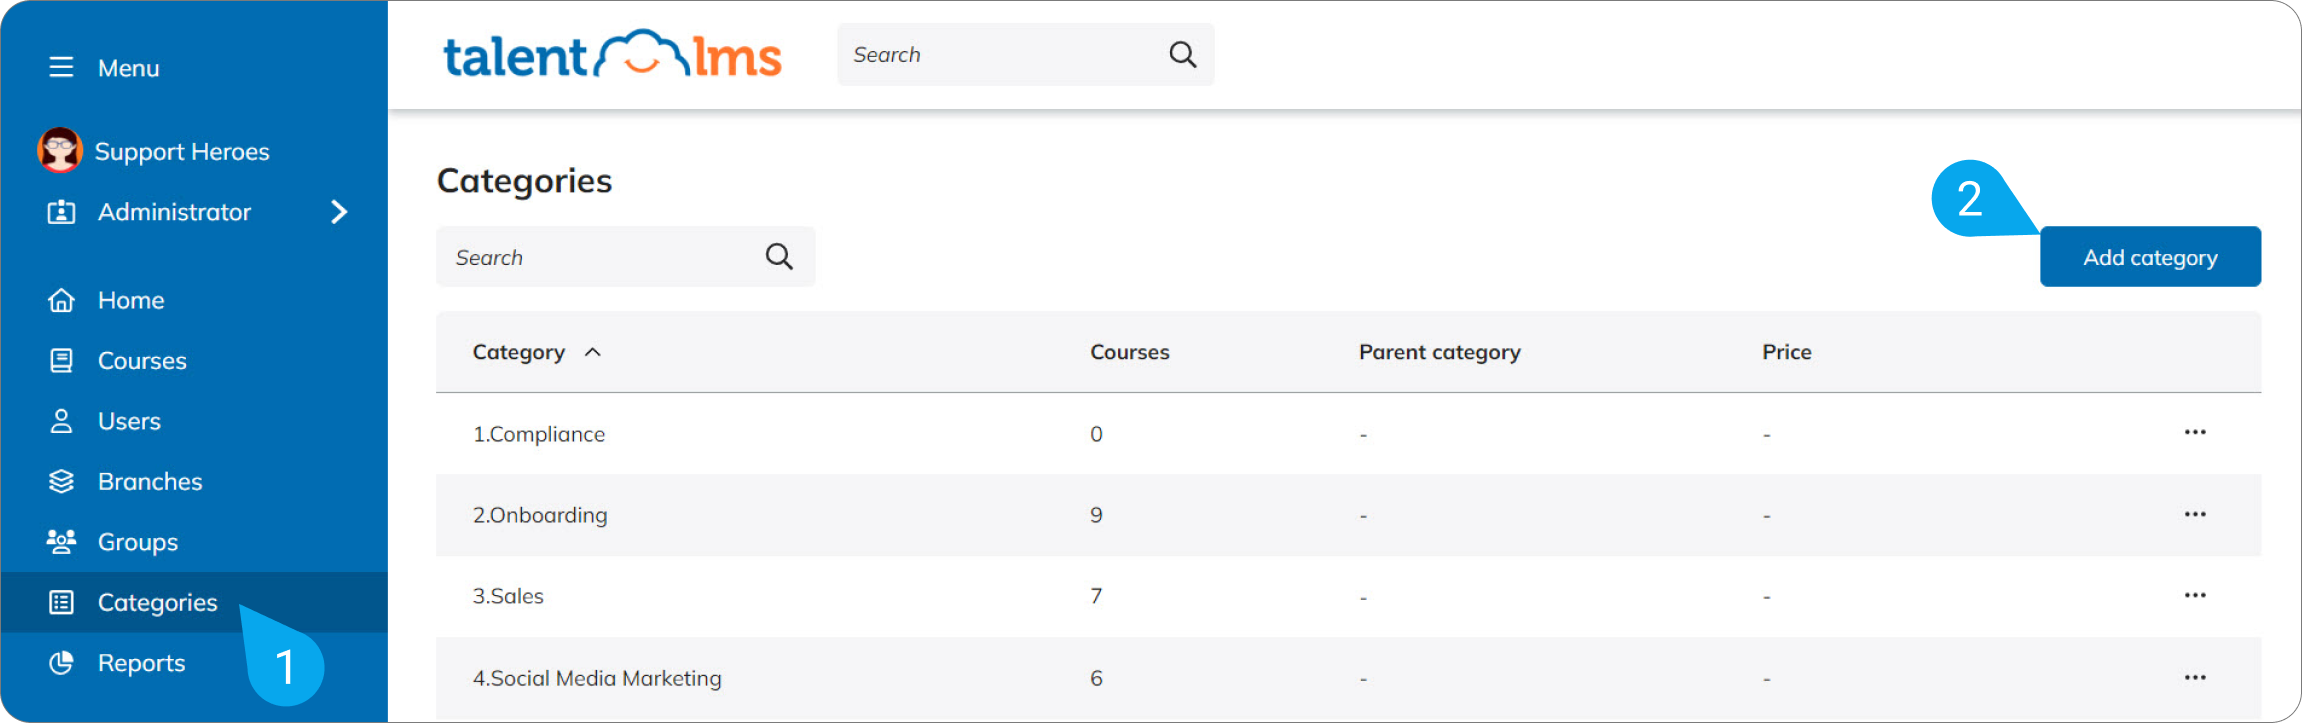
Task: Click the top search magnifier icon
Action: [x=1182, y=55]
